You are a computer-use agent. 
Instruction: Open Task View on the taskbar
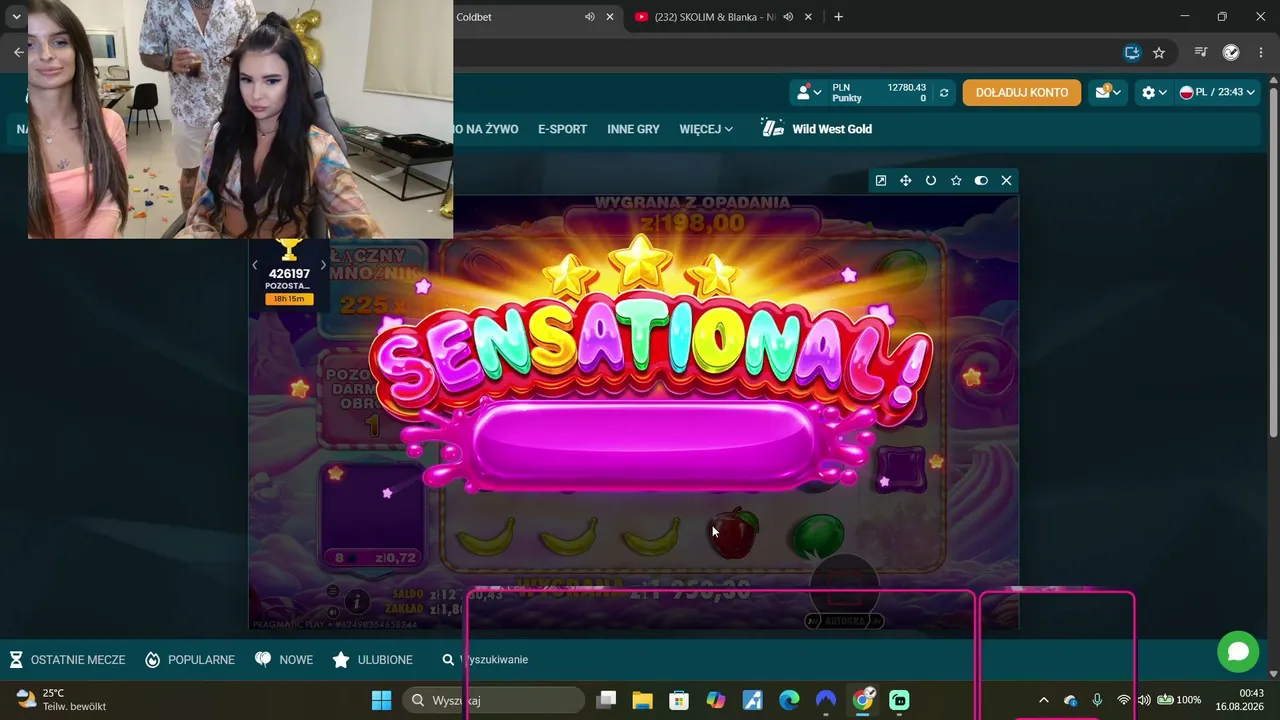[606, 700]
